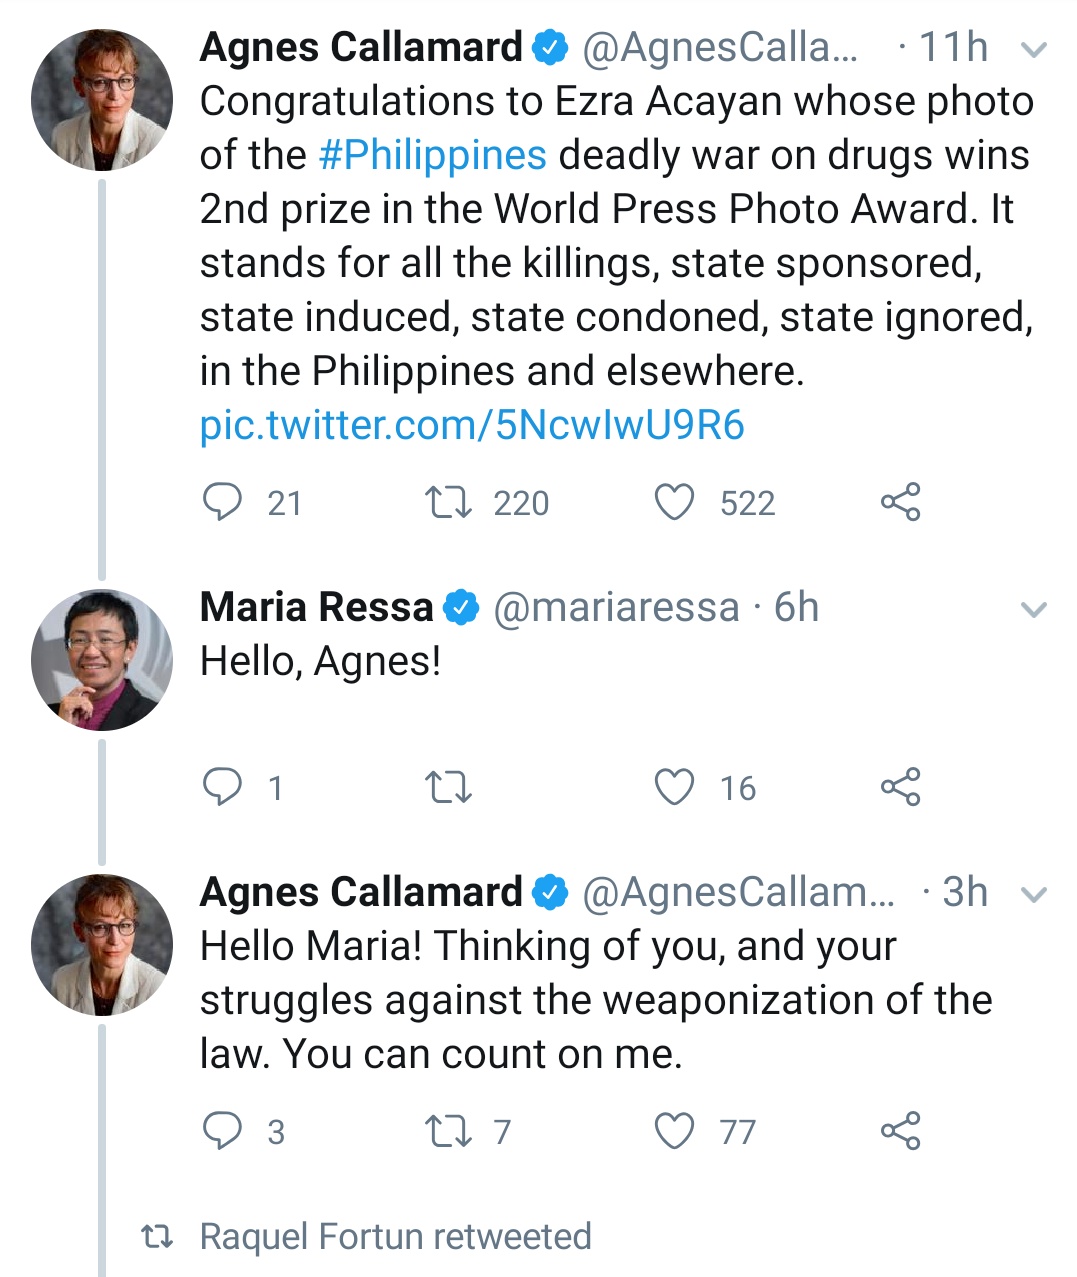Reply to the World Press Photo tweet

click(x=222, y=502)
